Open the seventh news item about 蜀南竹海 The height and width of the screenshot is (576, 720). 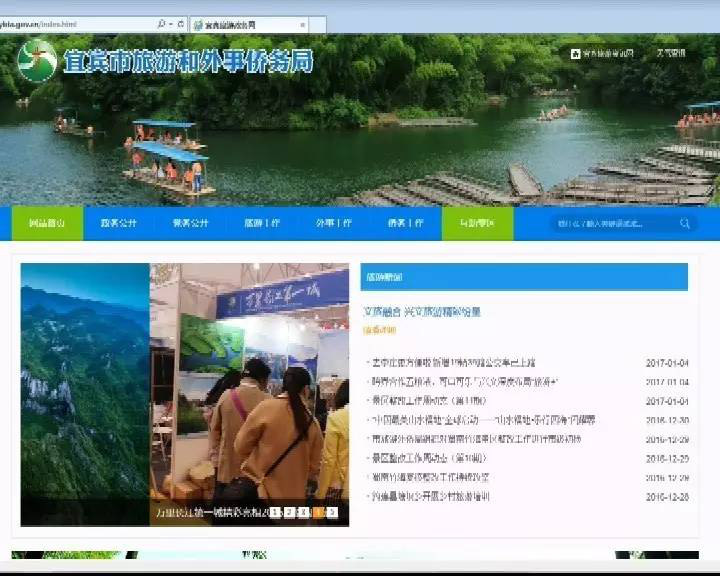430,478
